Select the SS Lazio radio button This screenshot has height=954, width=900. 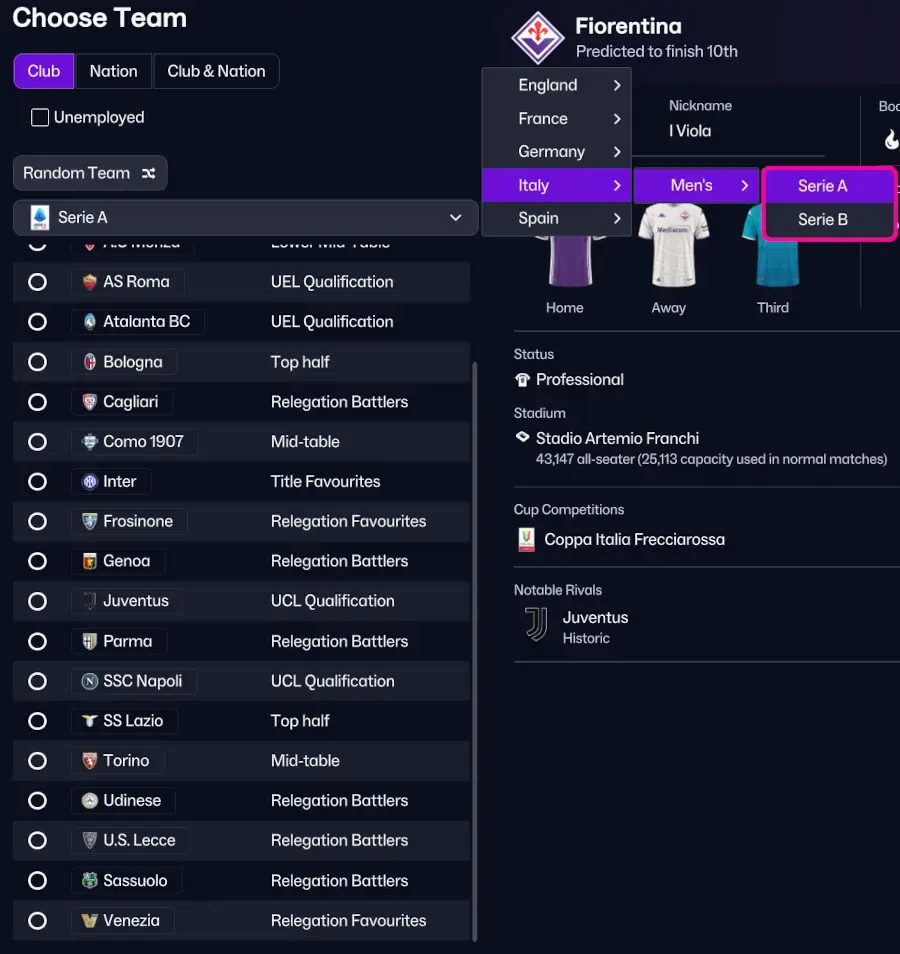pyautogui.click(x=38, y=721)
